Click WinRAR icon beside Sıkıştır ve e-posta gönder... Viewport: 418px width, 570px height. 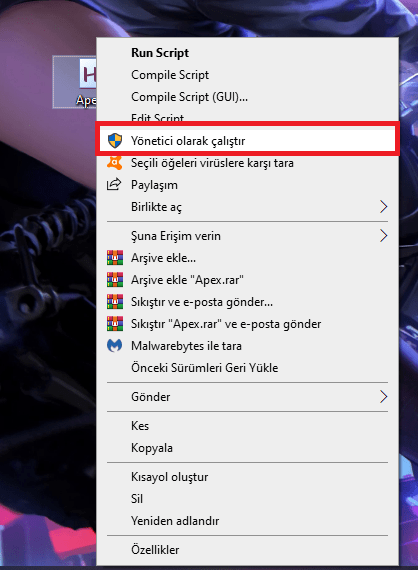point(115,301)
